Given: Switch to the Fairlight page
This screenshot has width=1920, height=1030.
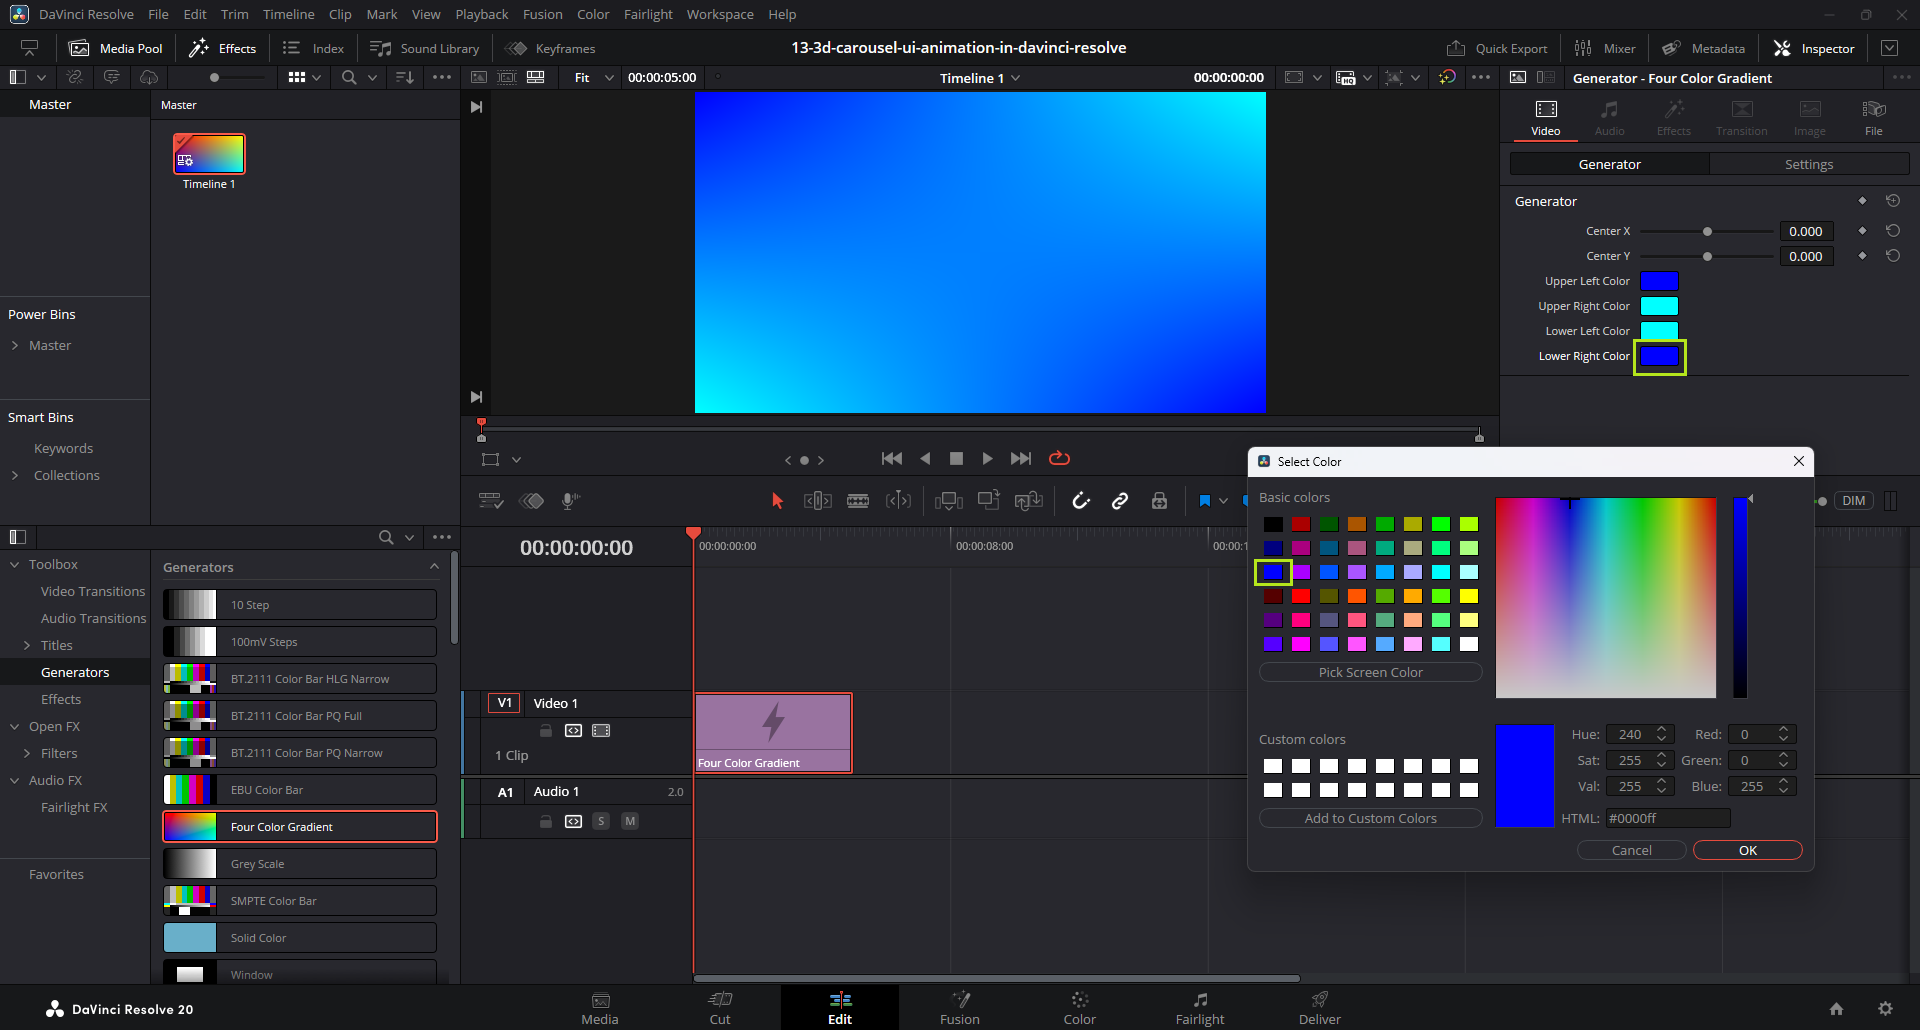Looking at the screenshot, I should pos(1199,1008).
